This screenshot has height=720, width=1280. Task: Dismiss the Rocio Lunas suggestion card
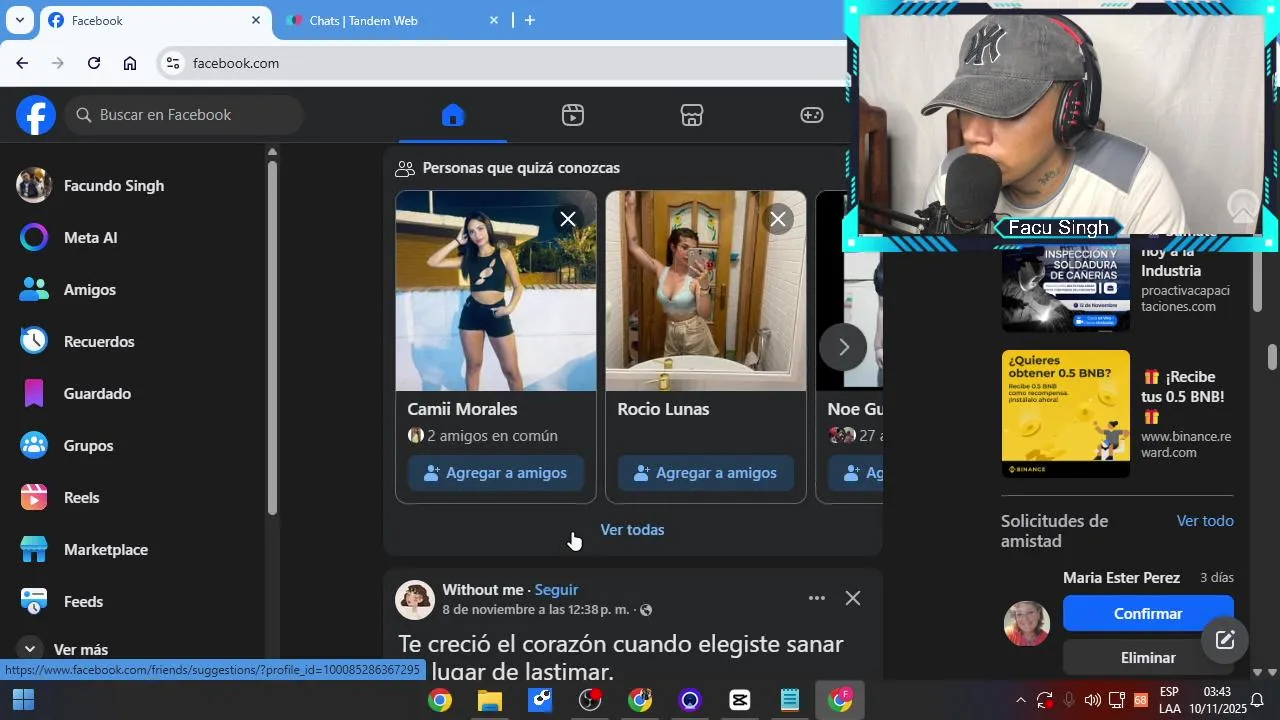tap(778, 219)
